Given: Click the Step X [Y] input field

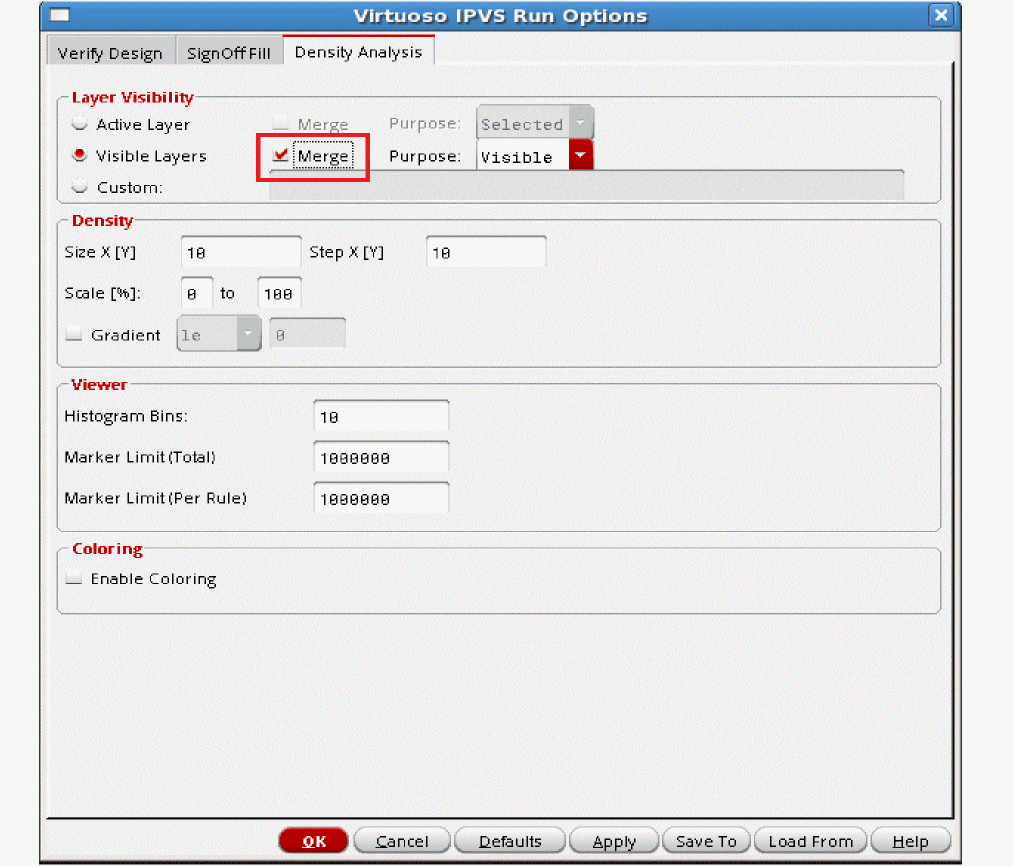Looking at the screenshot, I should (x=486, y=252).
